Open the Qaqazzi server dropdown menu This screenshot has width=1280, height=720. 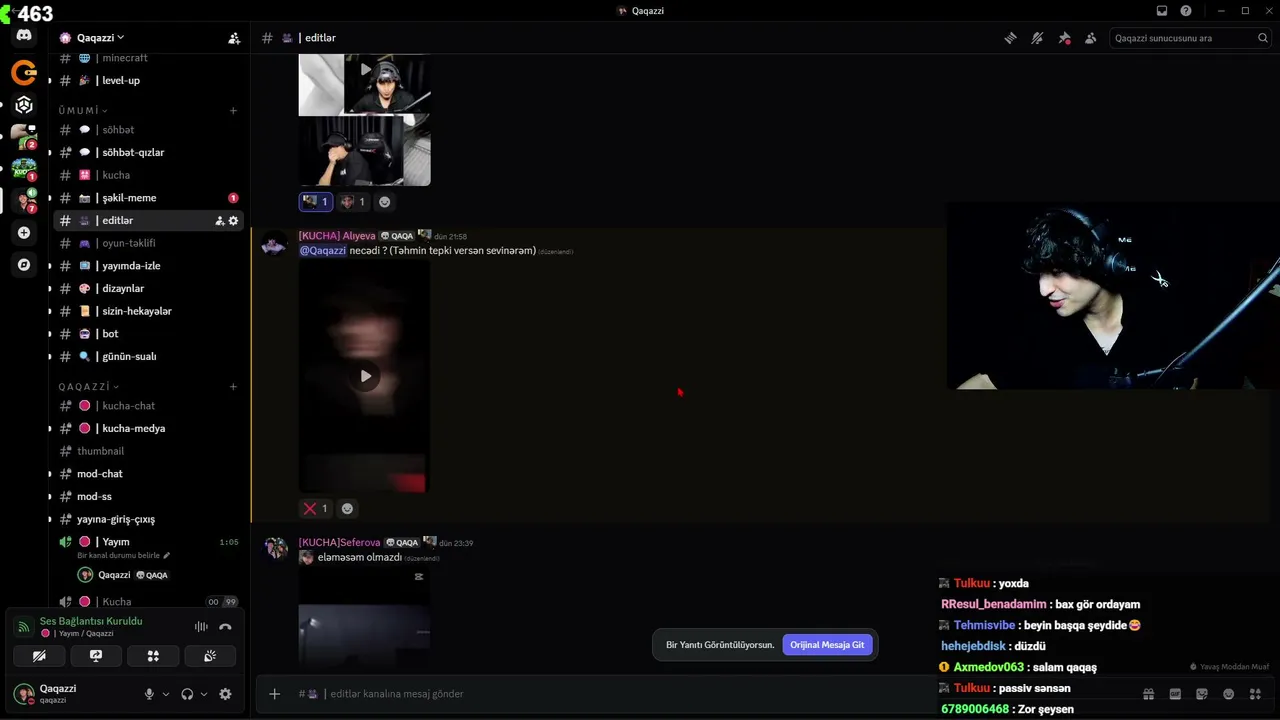tap(100, 38)
